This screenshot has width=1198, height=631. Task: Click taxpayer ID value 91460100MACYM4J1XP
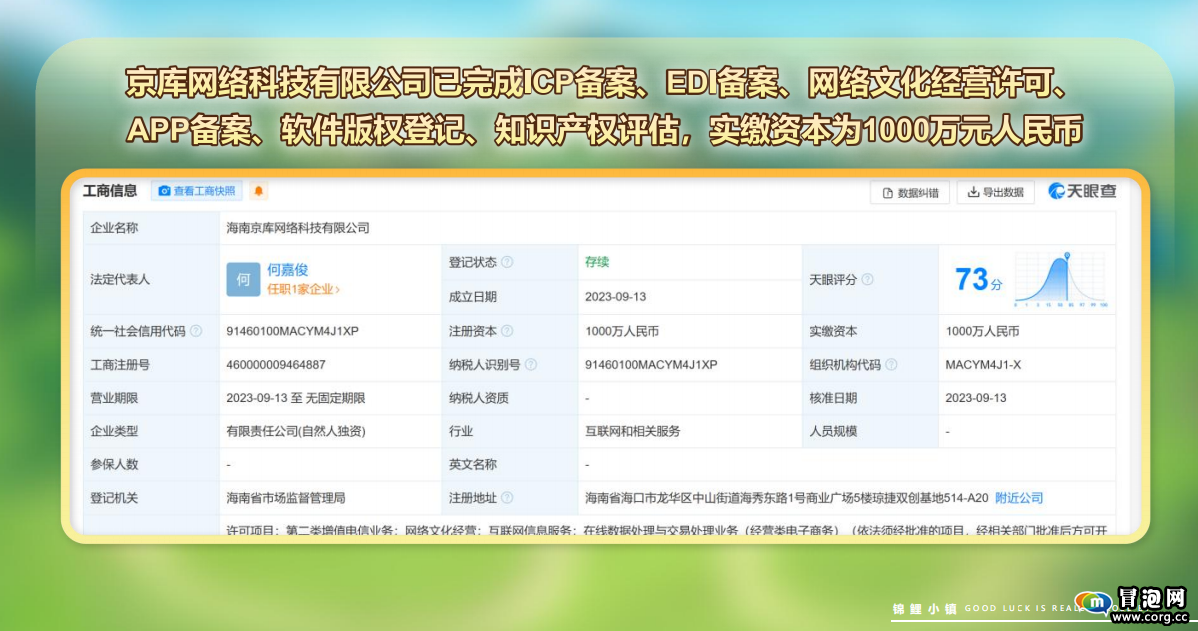pos(651,364)
